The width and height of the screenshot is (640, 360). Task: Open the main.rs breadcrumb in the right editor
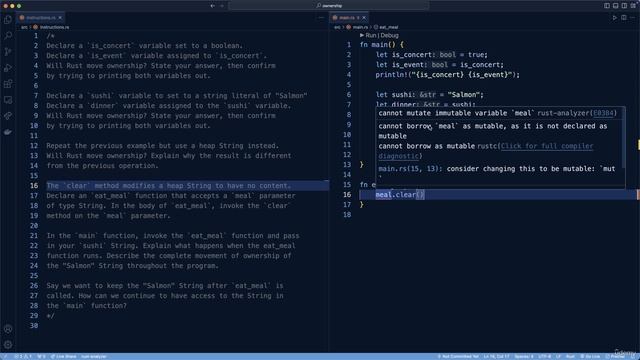tap(360, 27)
